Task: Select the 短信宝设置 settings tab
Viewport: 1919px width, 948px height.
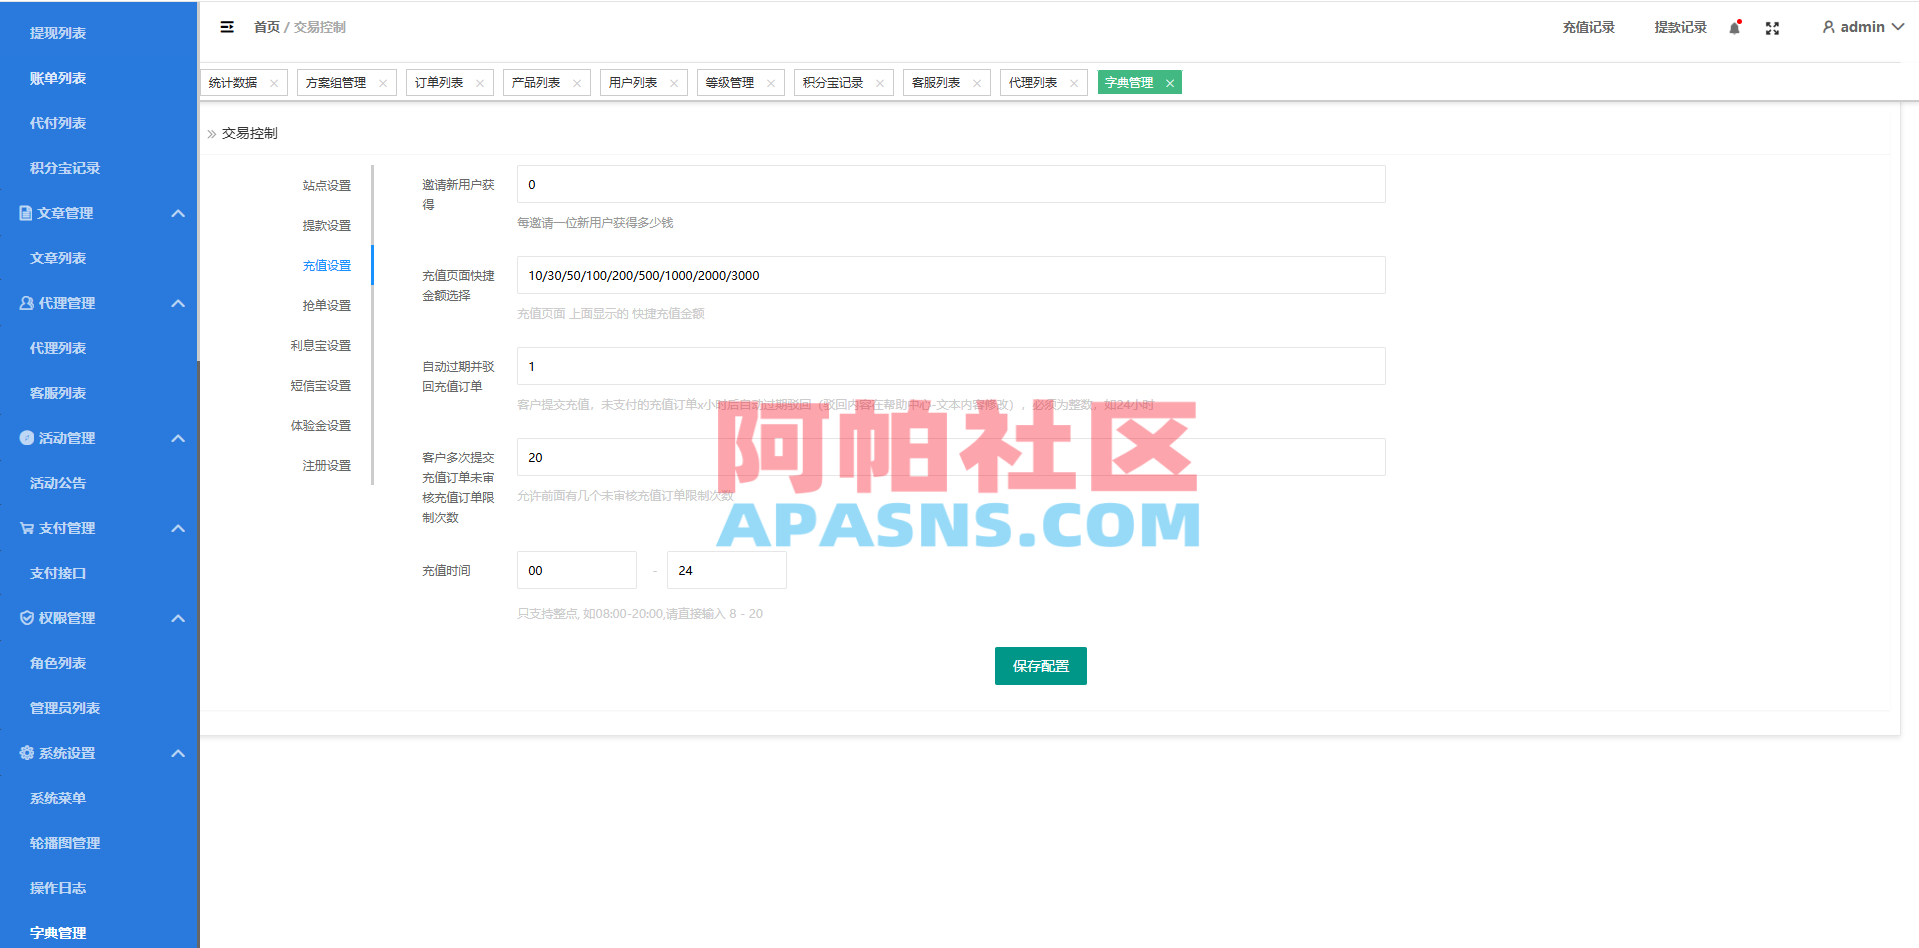Action: click(321, 386)
